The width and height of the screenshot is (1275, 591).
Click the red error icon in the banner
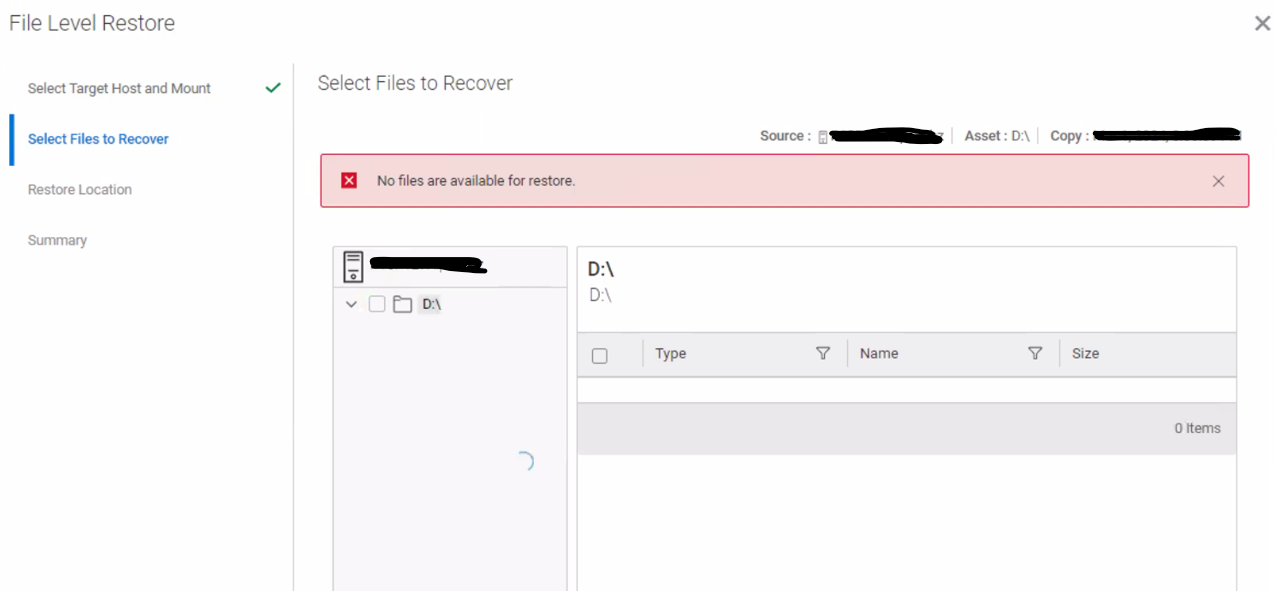pos(349,180)
